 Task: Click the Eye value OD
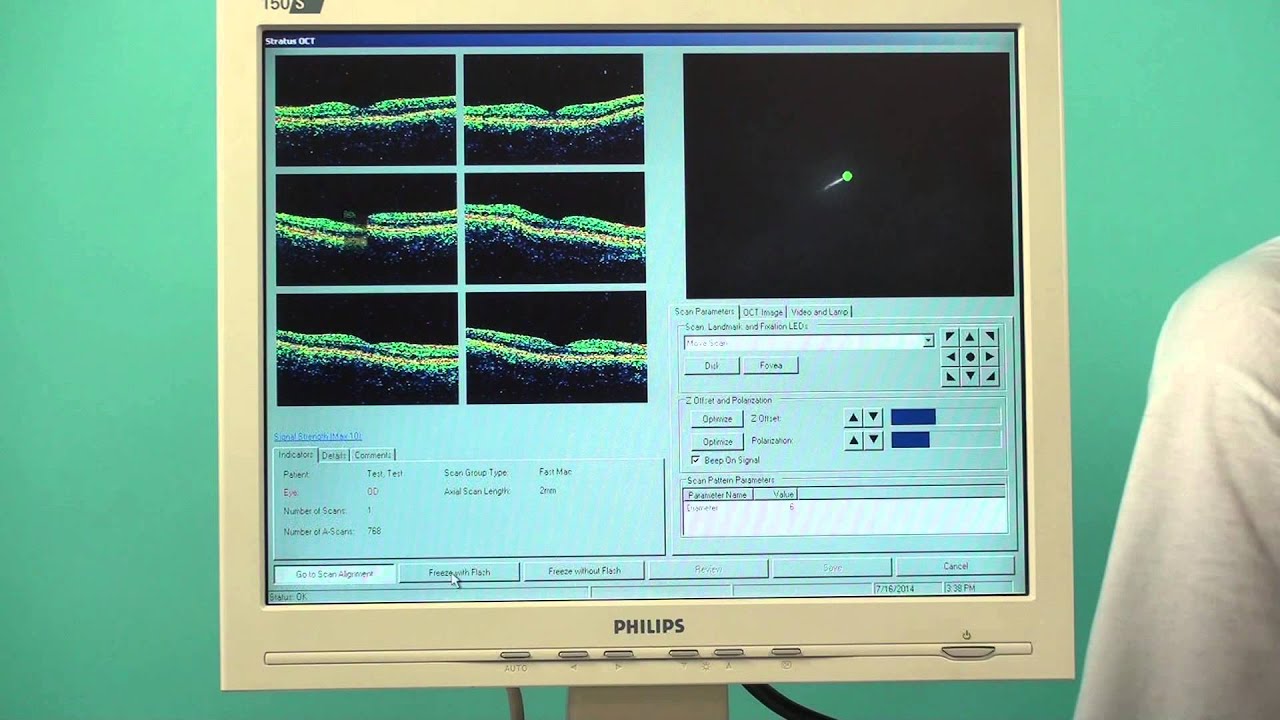click(x=372, y=492)
